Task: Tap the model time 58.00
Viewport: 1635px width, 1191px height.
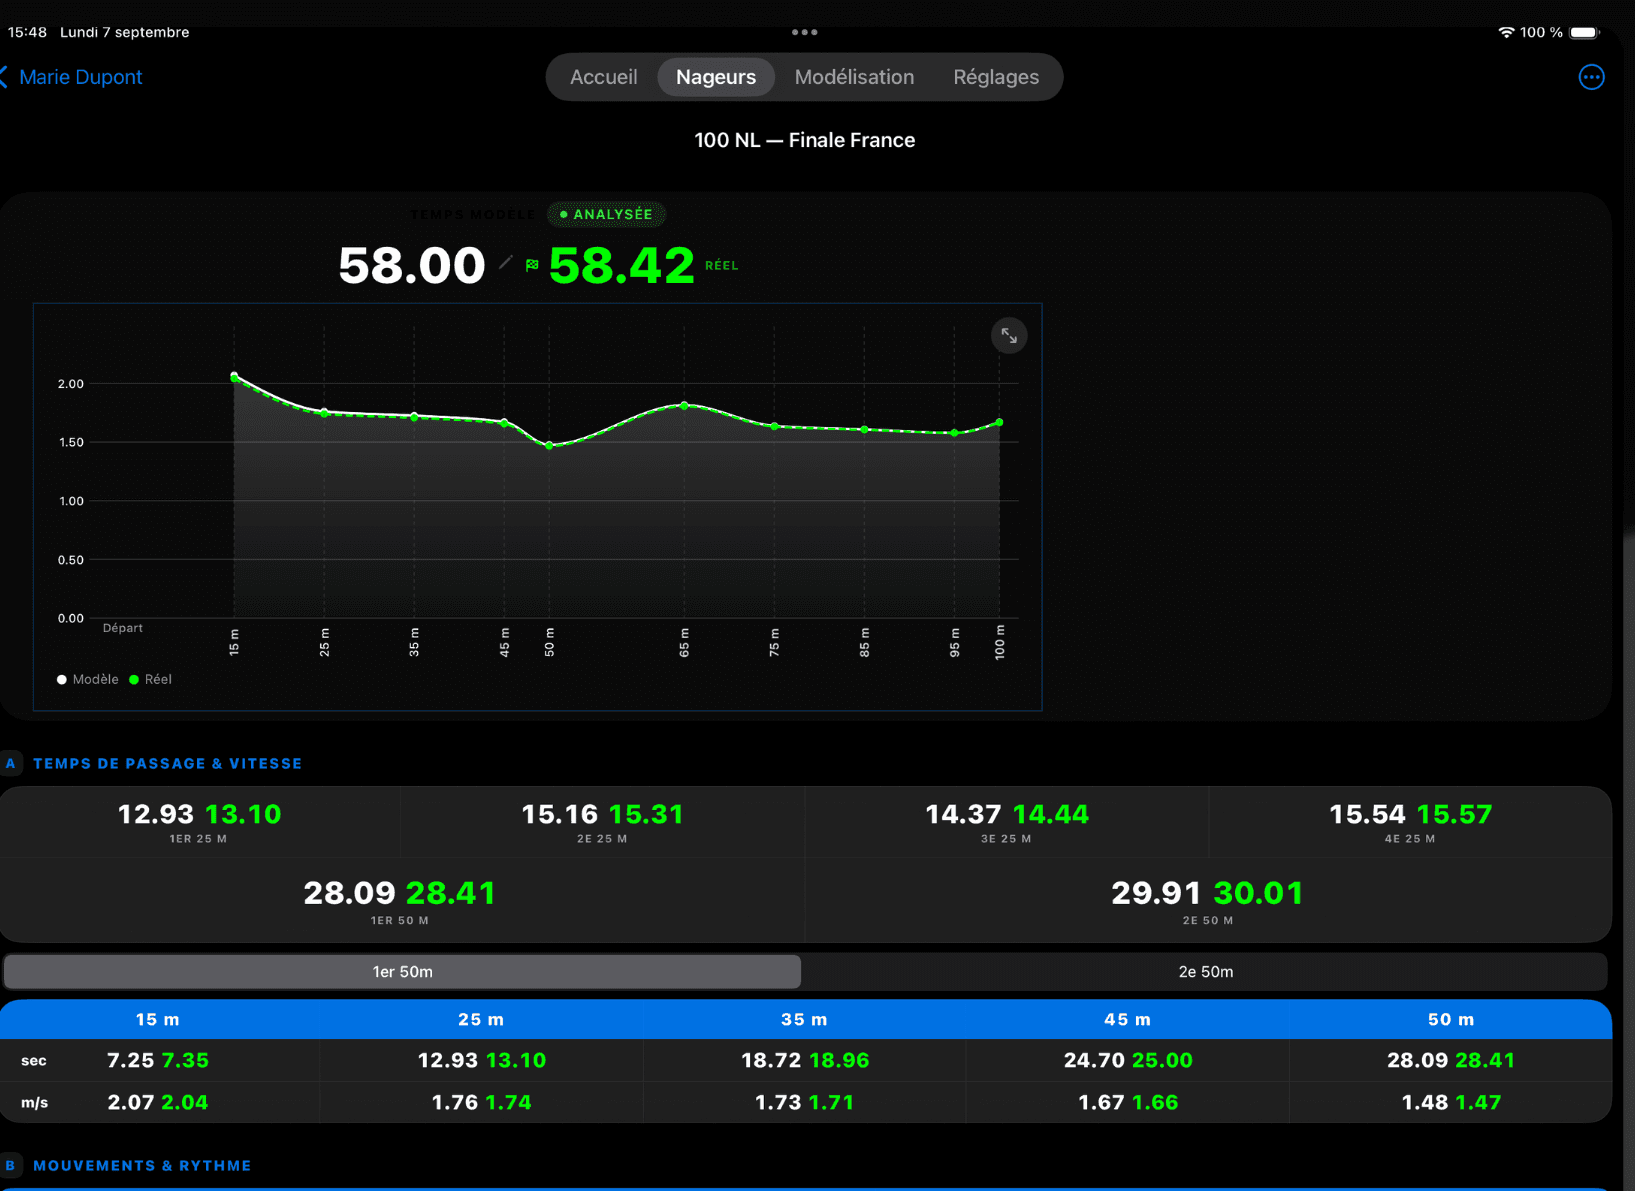Action: point(411,265)
